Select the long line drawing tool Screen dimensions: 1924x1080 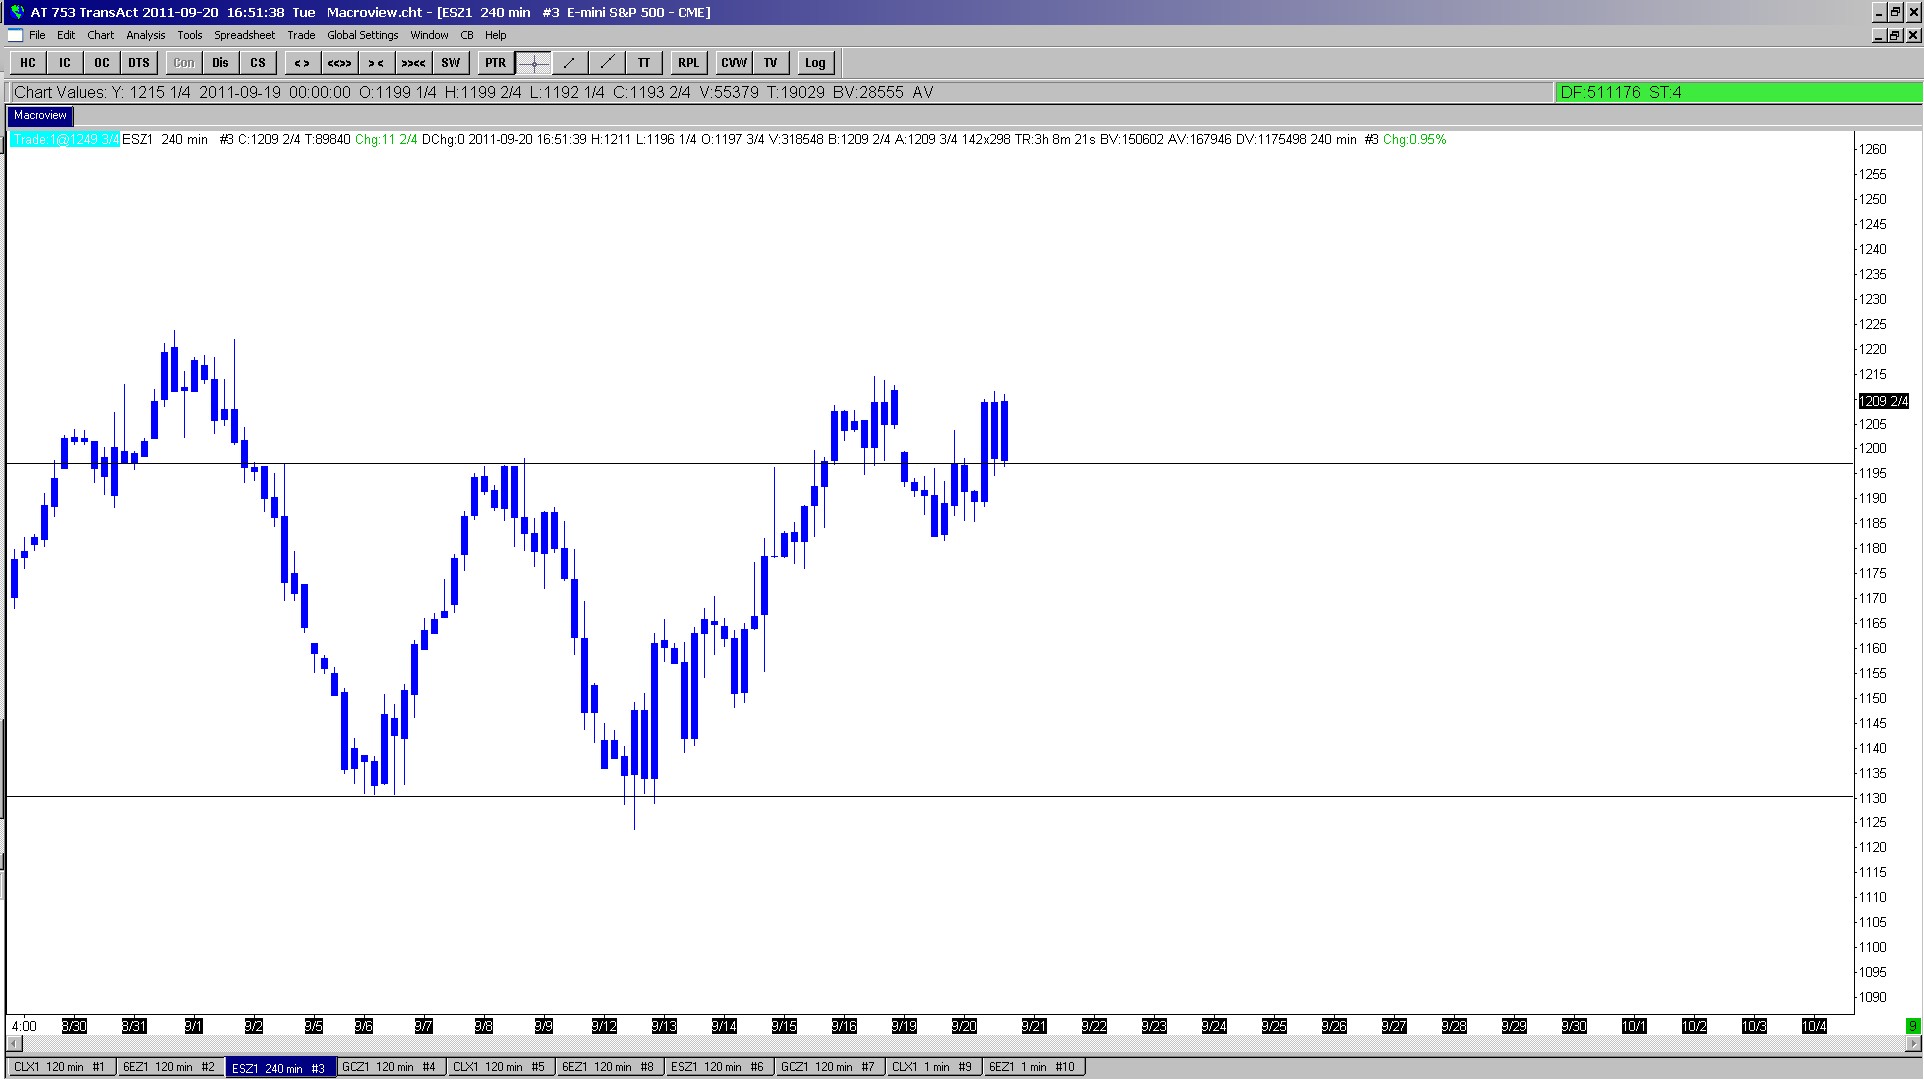[607, 63]
